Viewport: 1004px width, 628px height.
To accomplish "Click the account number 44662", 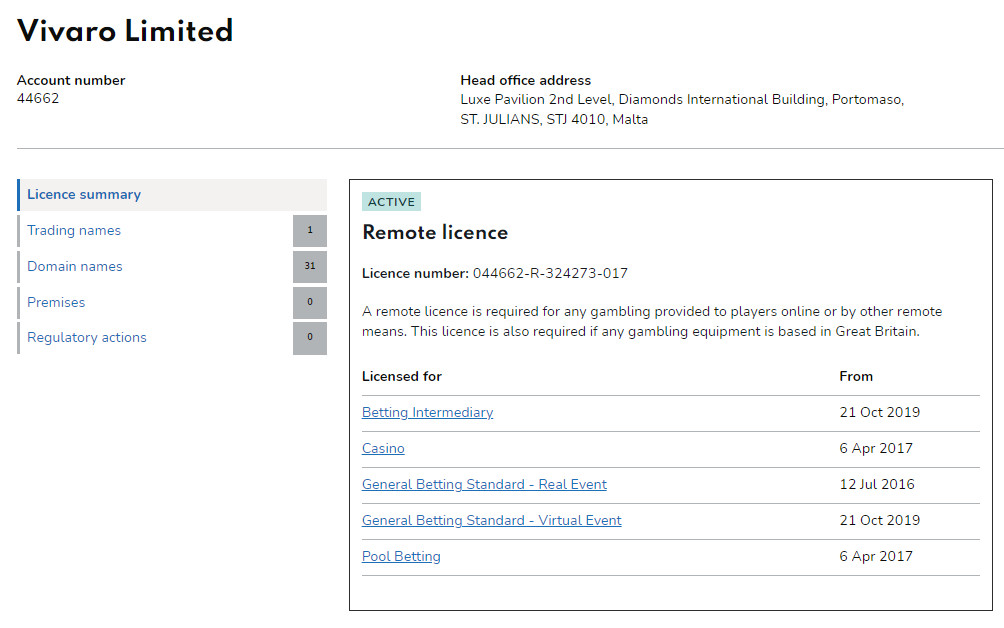I will click(x=38, y=99).
